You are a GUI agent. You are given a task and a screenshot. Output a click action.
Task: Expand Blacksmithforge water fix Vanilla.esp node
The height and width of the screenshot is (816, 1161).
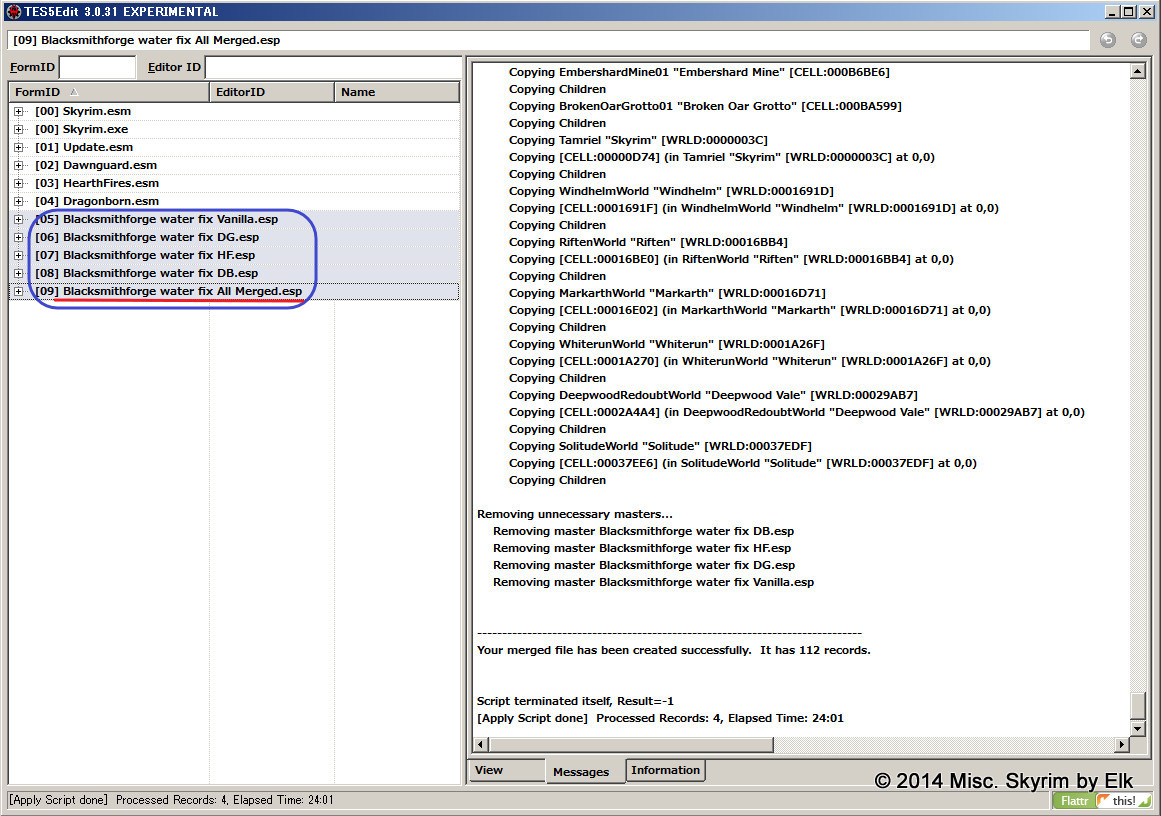click(x=19, y=219)
